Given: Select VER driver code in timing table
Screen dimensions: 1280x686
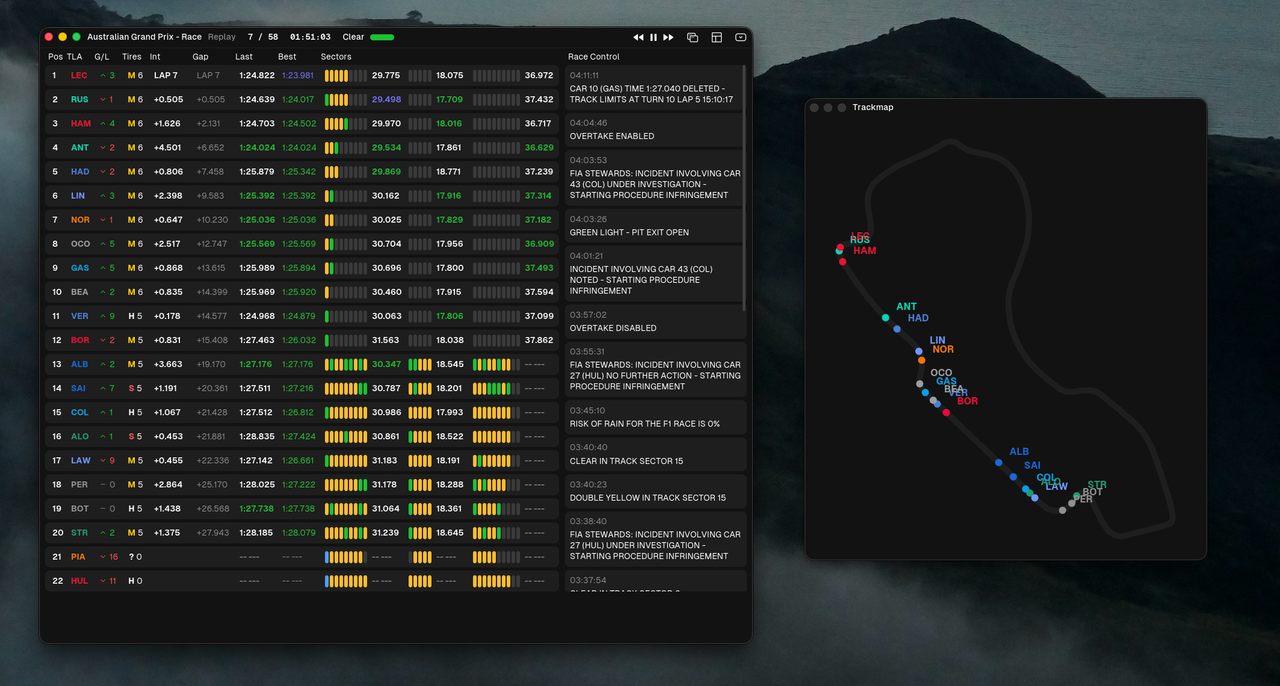Looking at the screenshot, I should click(x=80, y=316).
